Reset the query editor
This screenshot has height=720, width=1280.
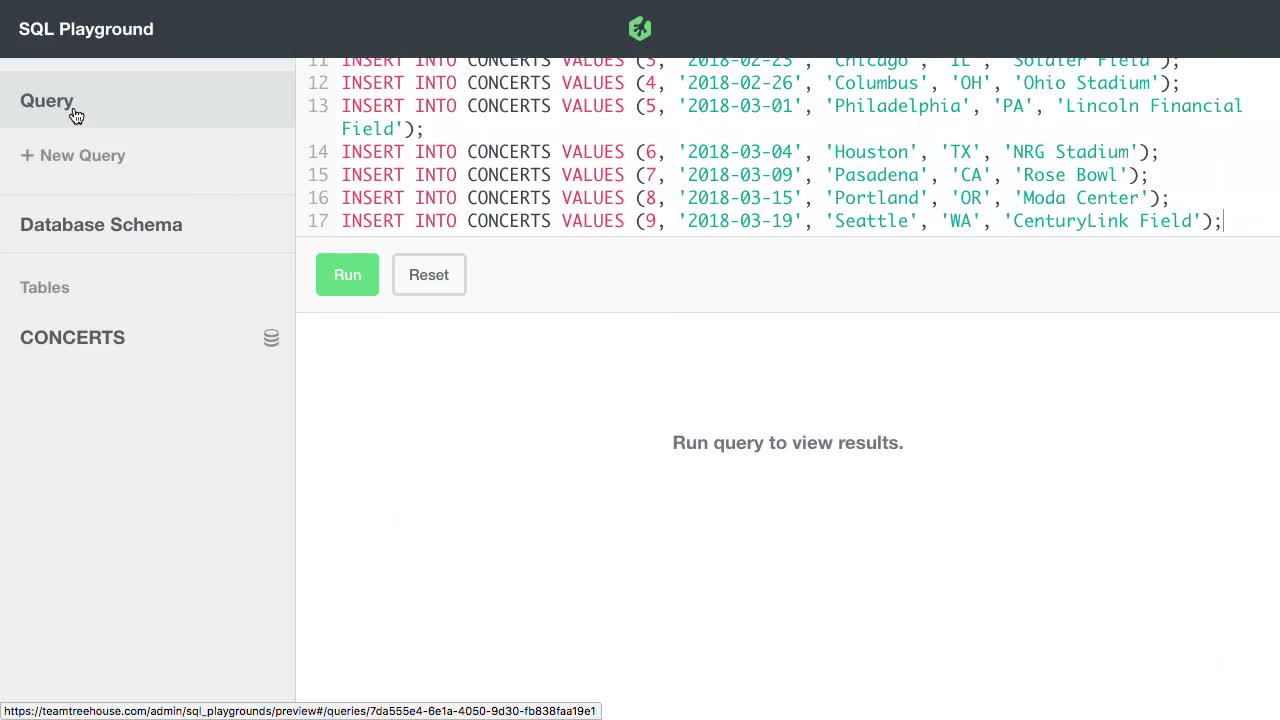[x=428, y=274]
